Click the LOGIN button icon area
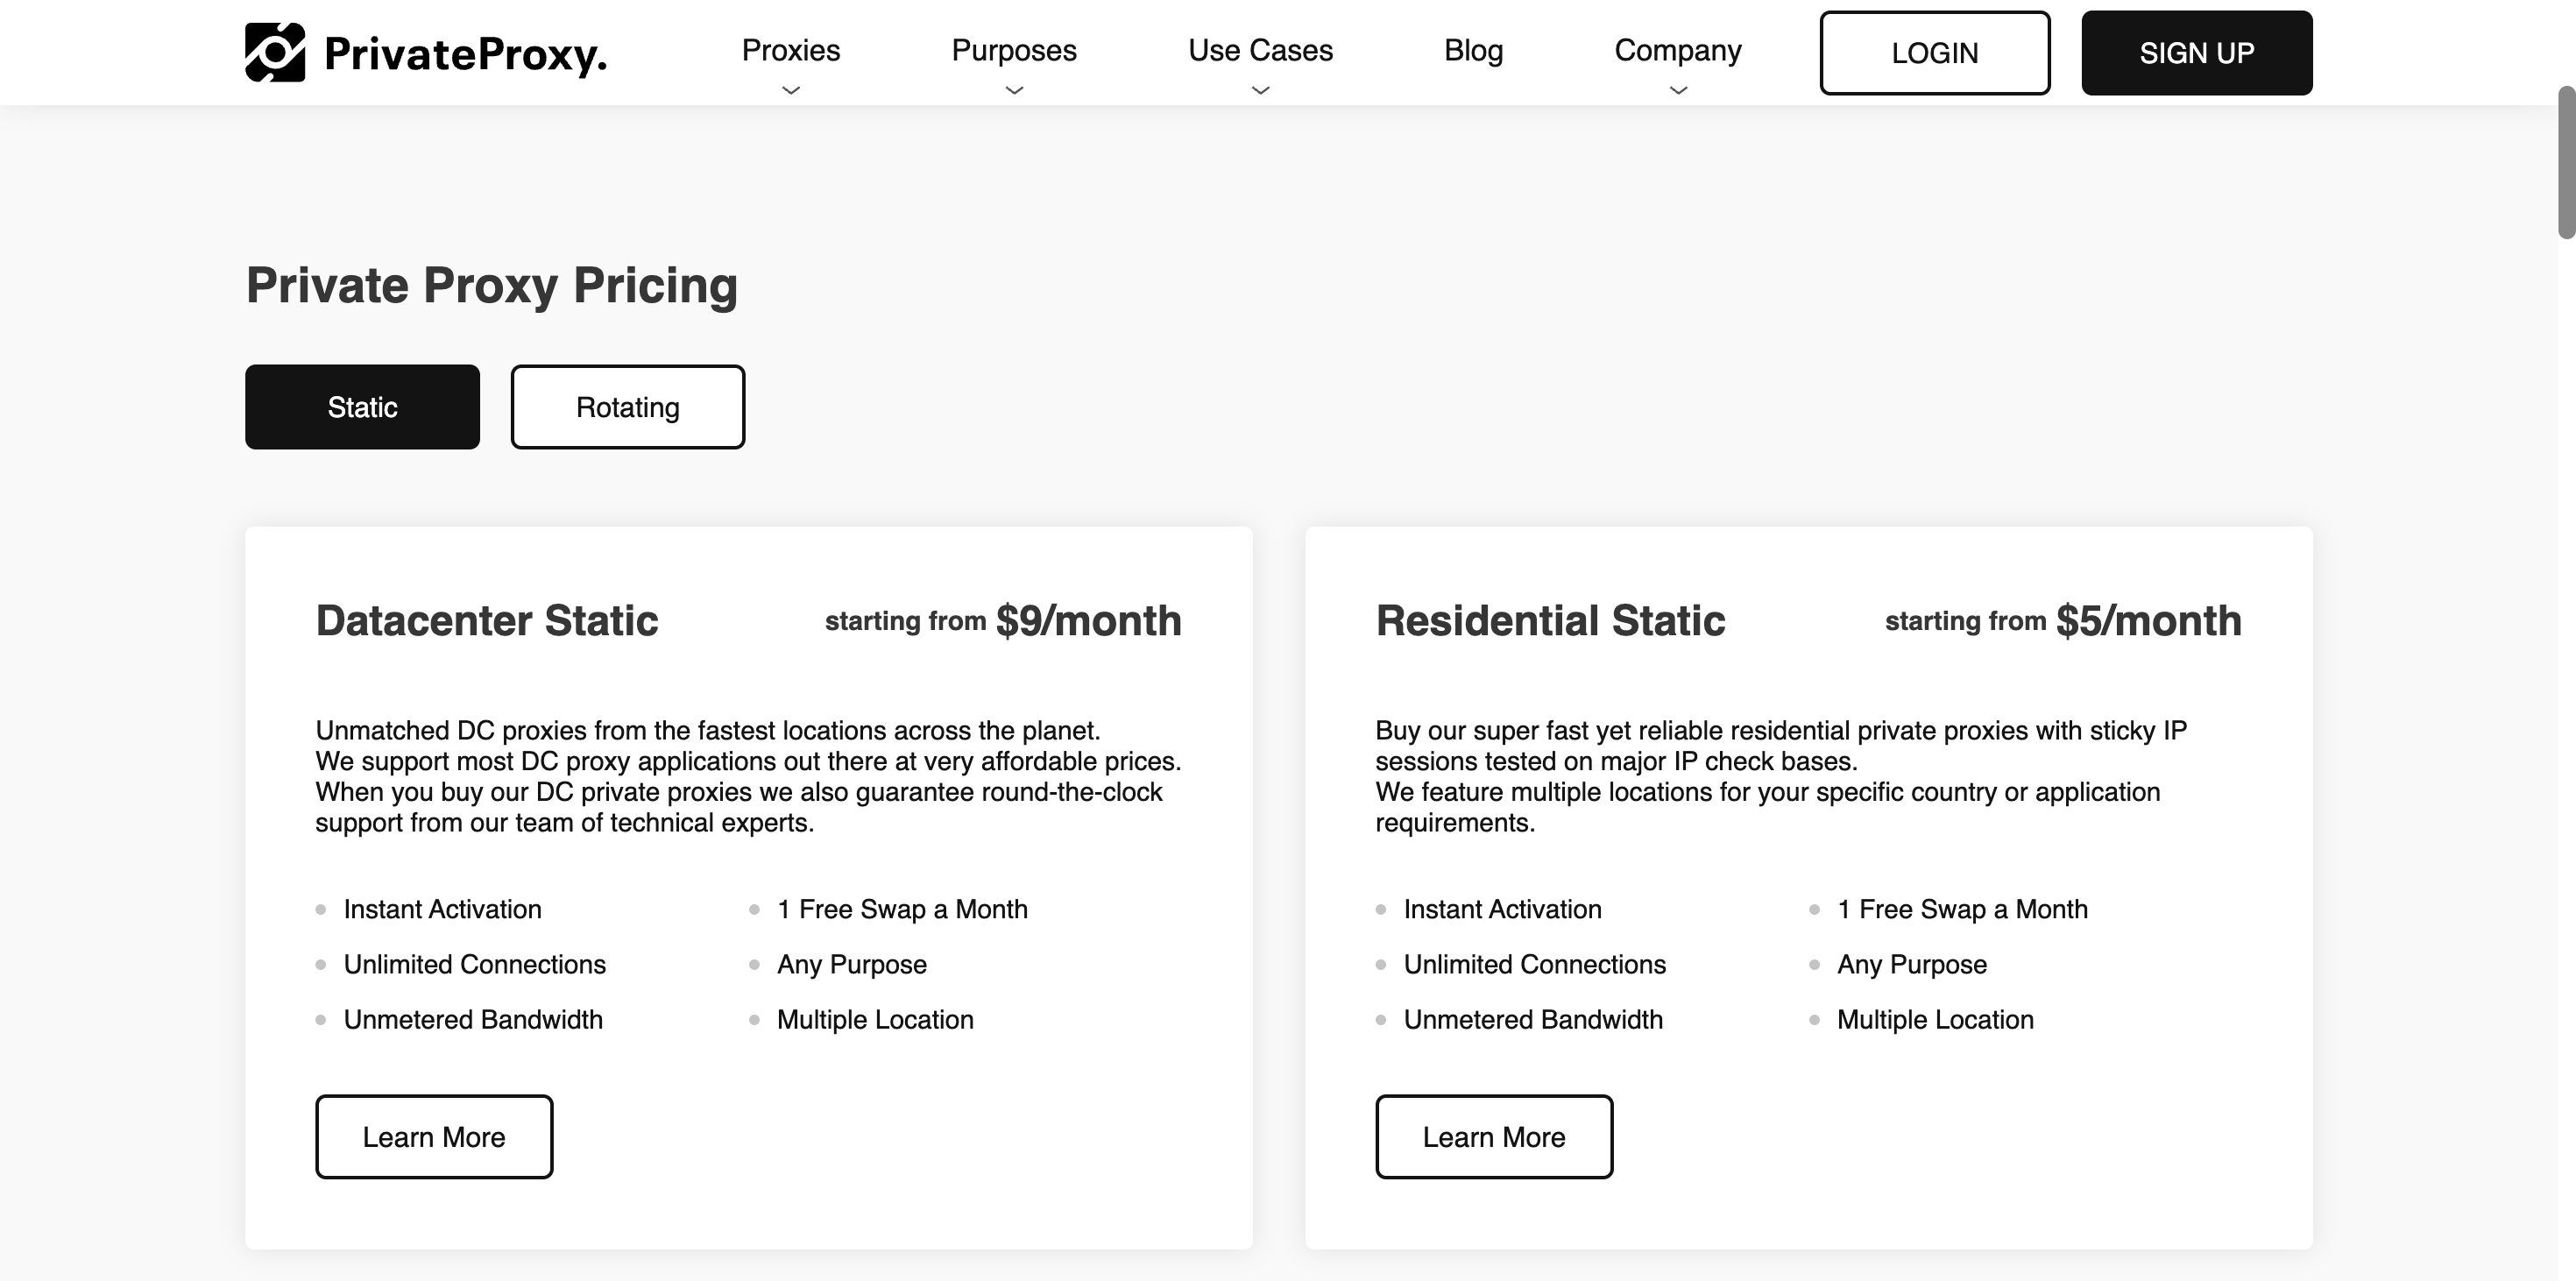 [x=1934, y=51]
